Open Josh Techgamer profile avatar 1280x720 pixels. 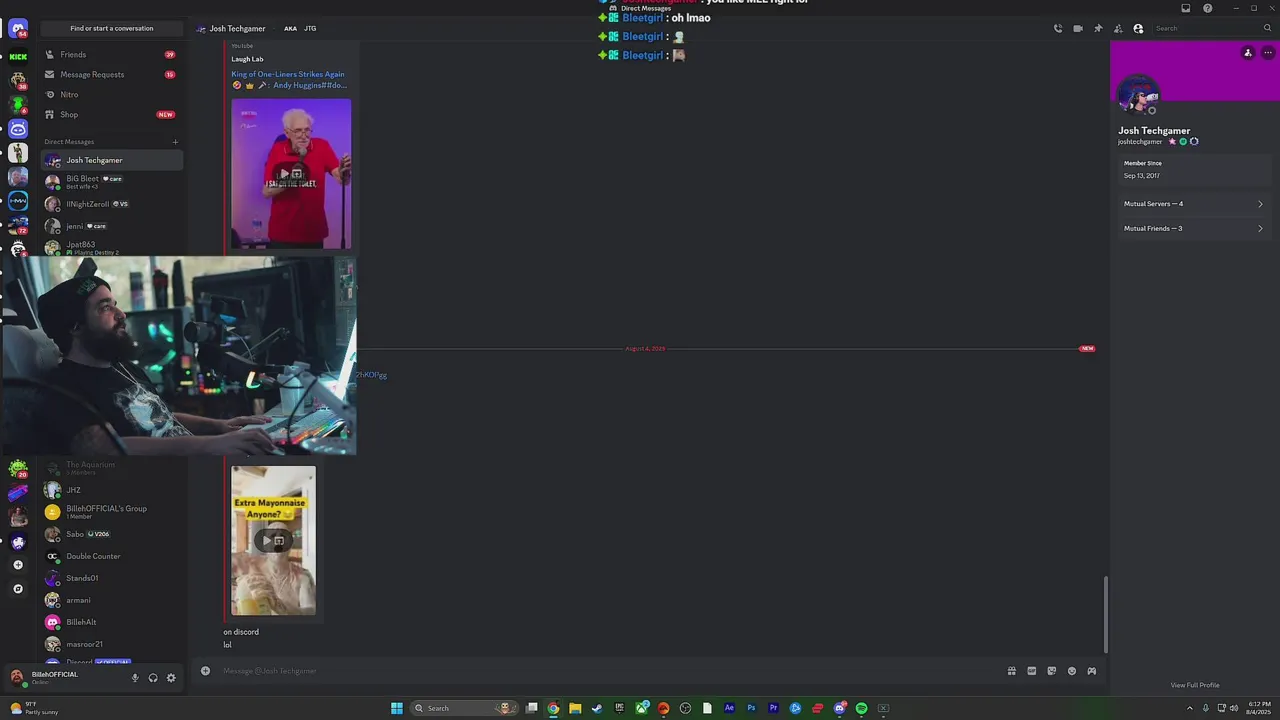point(1138,97)
